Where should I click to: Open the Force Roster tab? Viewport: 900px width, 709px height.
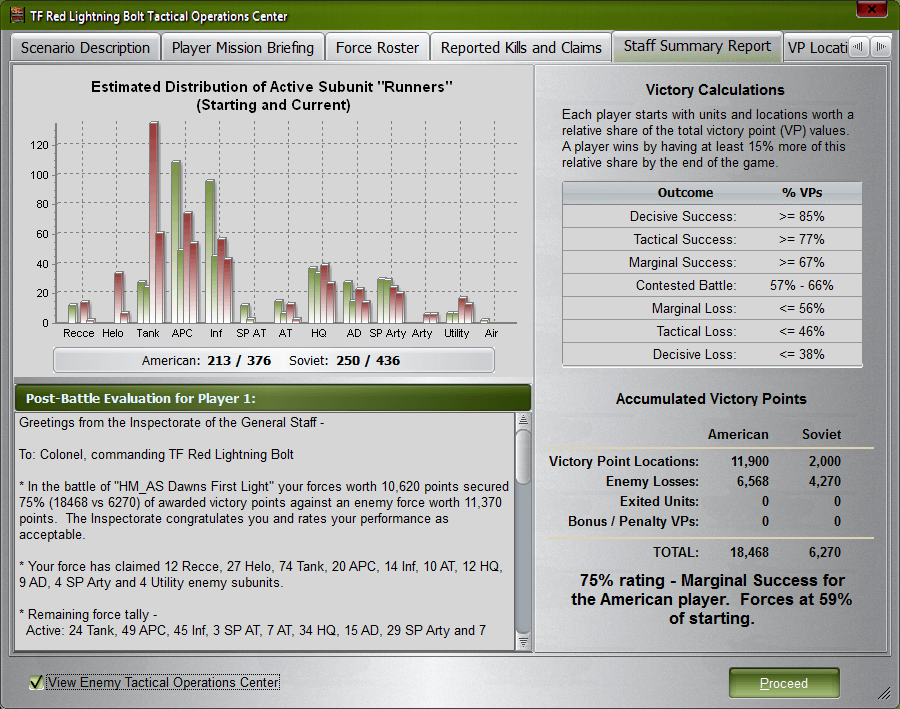[377, 48]
